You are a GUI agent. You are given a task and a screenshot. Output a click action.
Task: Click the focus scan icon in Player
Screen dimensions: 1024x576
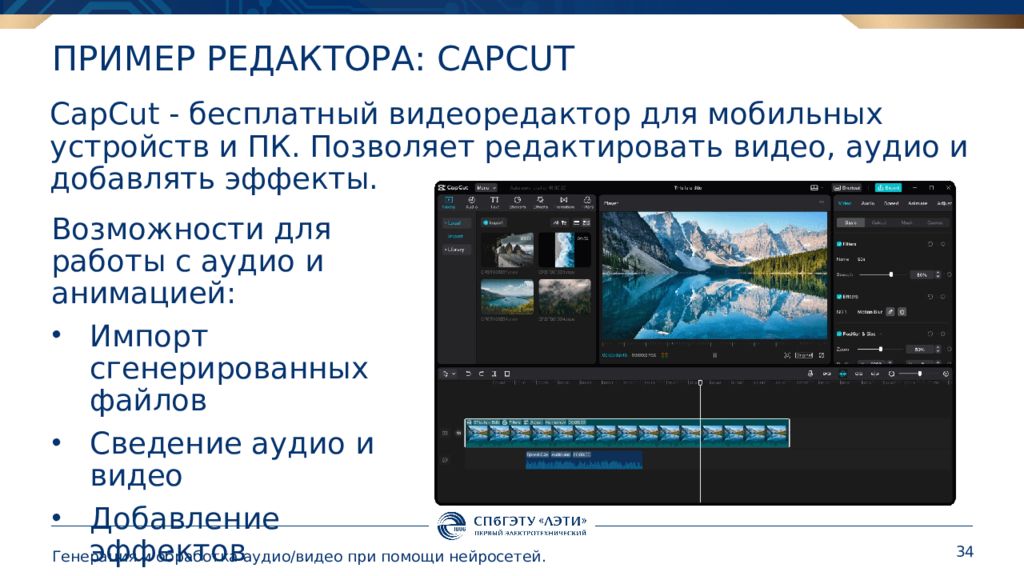[787, 355]
